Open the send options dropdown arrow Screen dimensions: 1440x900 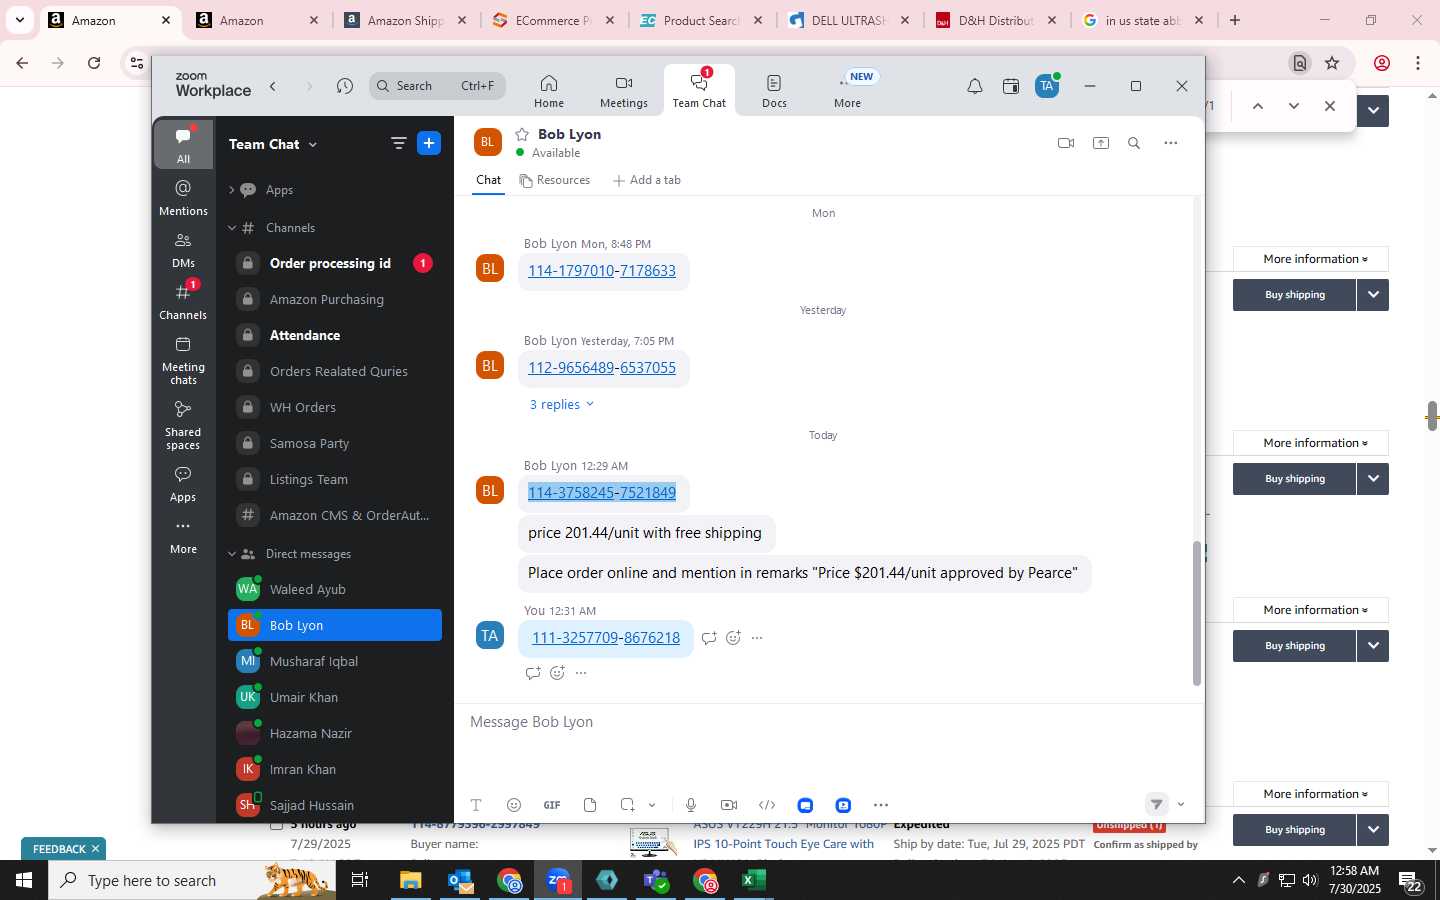(1181, 804)
